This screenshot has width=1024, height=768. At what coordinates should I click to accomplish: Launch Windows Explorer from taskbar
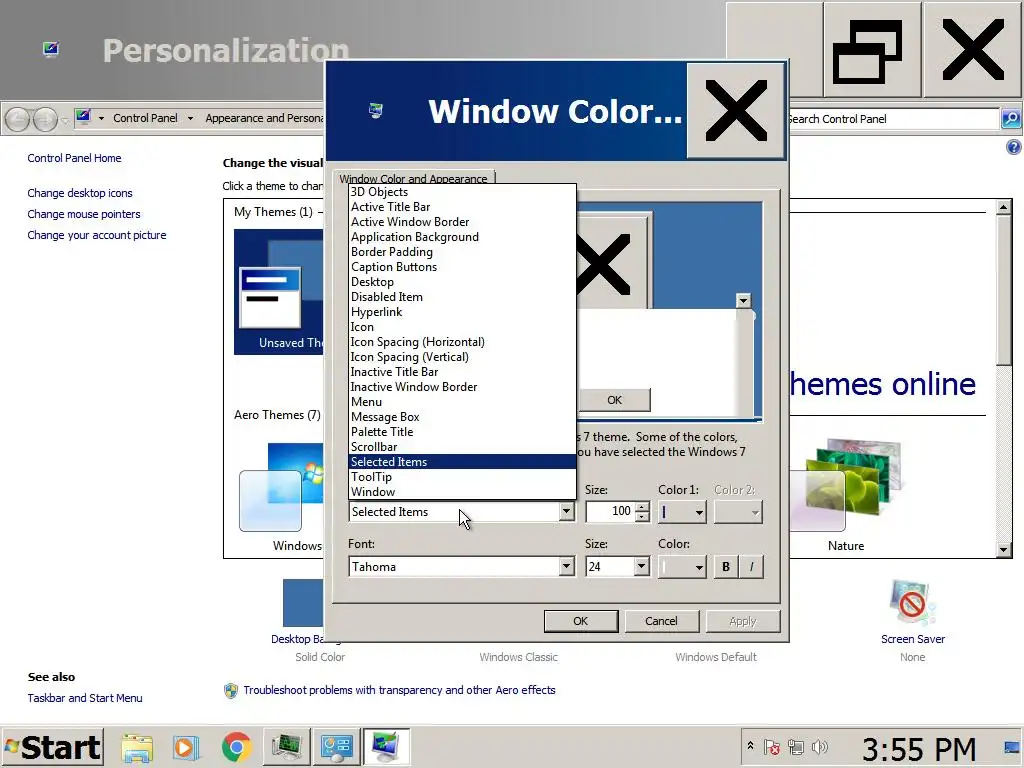click(137, 748)
